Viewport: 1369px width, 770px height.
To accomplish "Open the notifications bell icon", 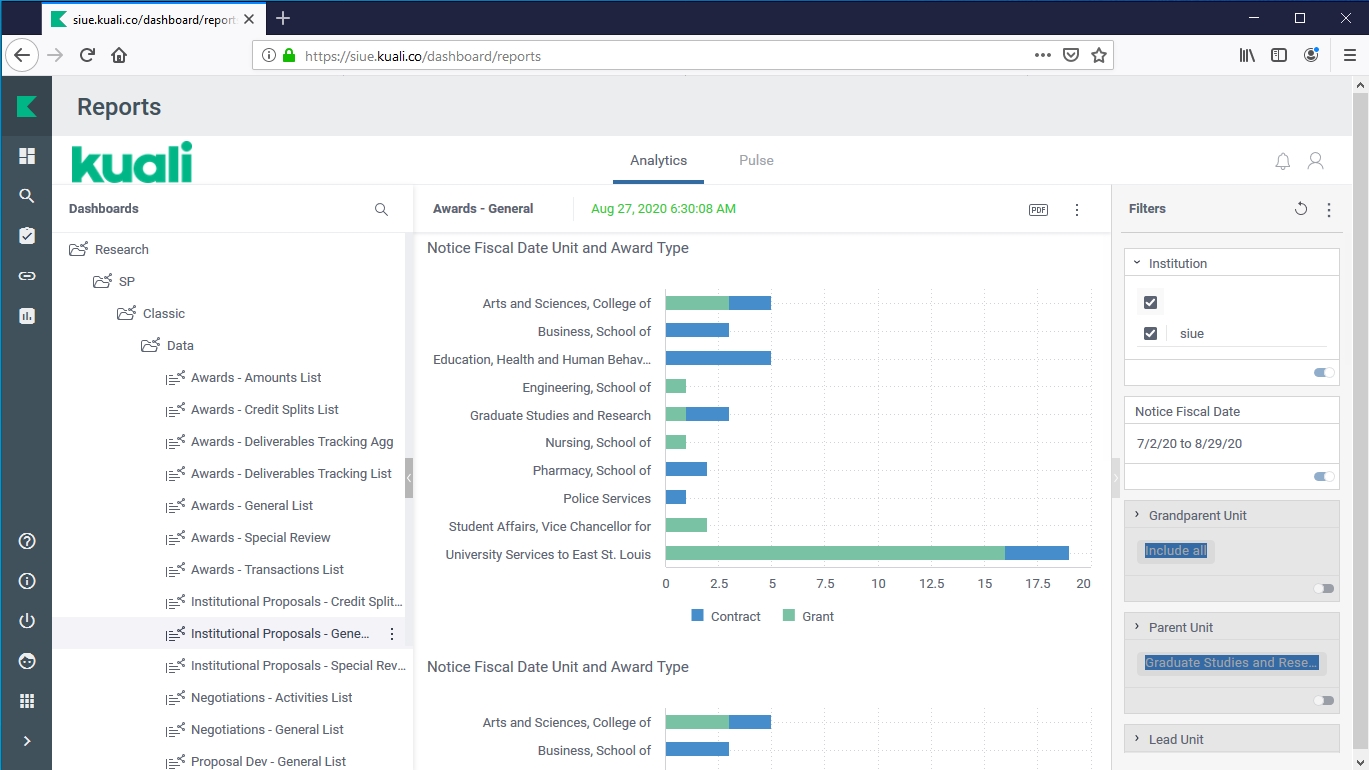I will [x=1282, y=161].
